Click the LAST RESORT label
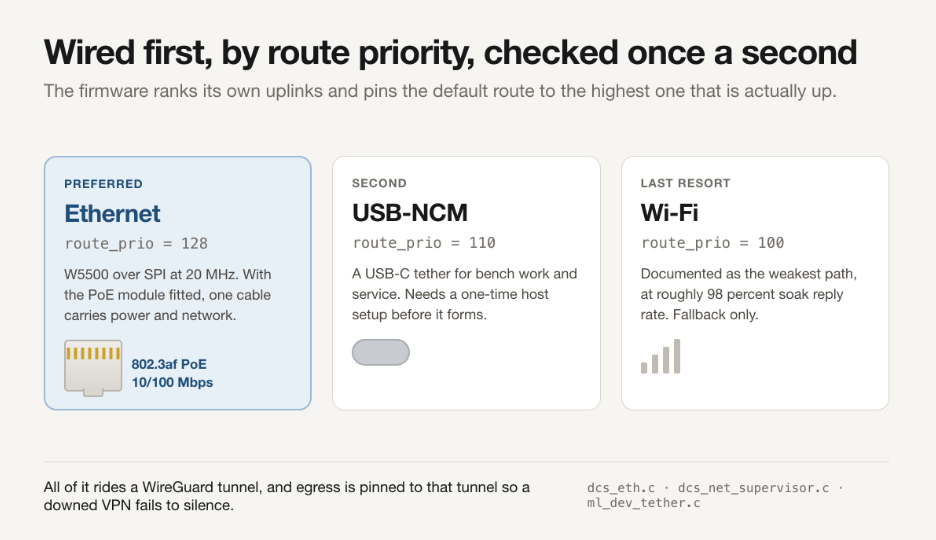This screenshot has height=540, width=936. pos(685,183)
